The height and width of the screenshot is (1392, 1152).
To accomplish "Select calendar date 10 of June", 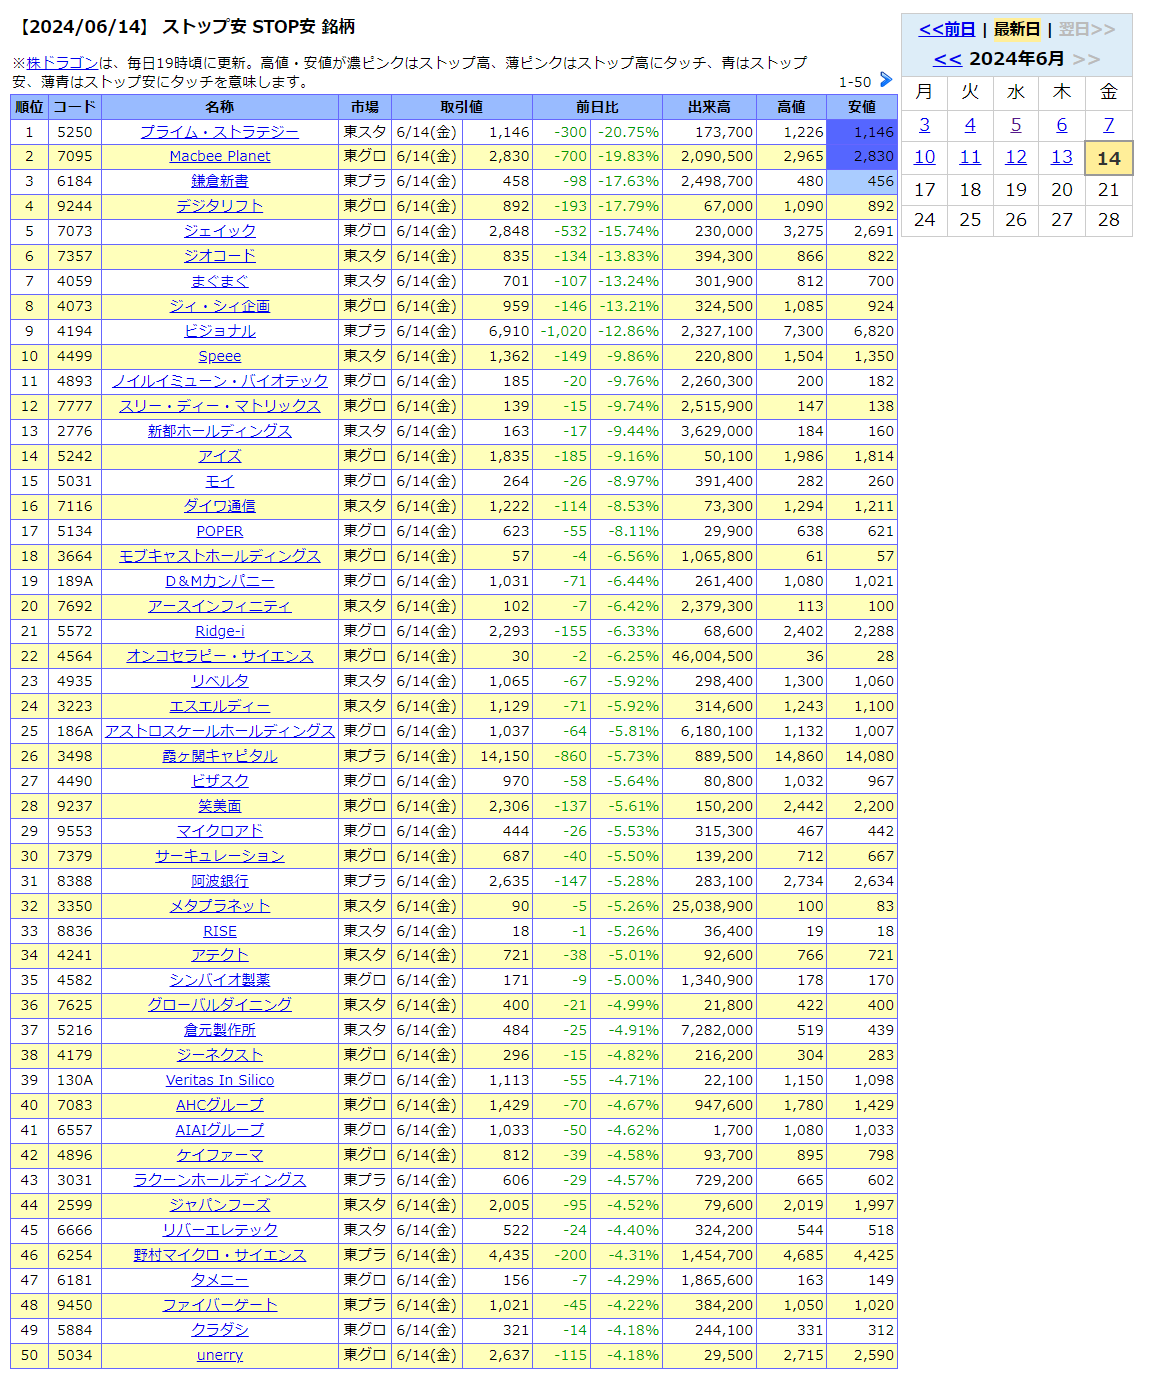I will [925, 157].
